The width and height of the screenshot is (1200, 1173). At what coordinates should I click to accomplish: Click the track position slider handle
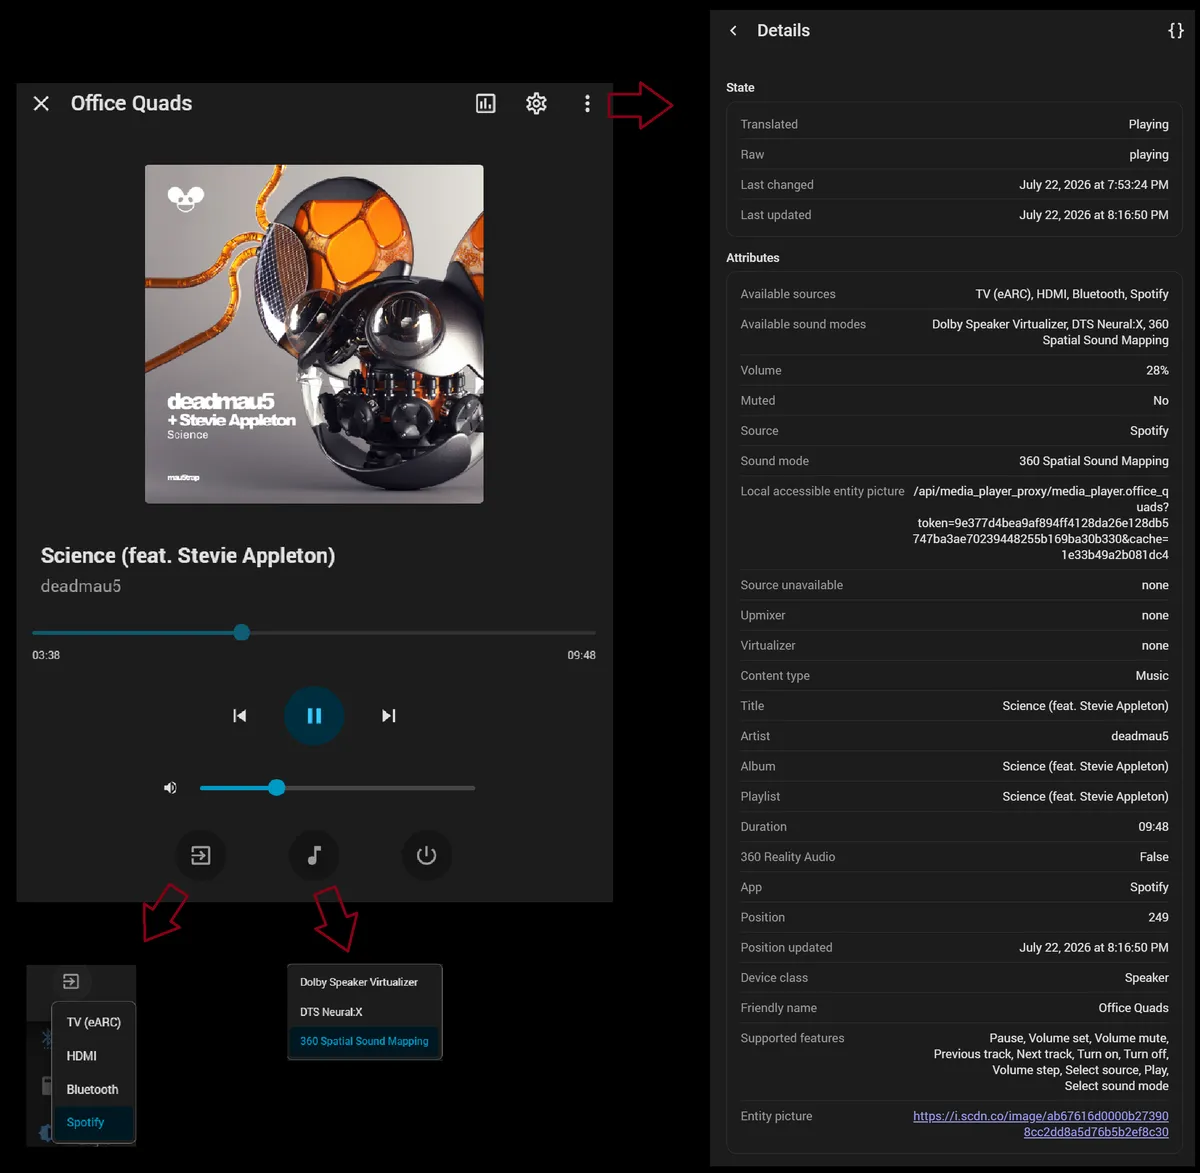(x=242, y=632)
